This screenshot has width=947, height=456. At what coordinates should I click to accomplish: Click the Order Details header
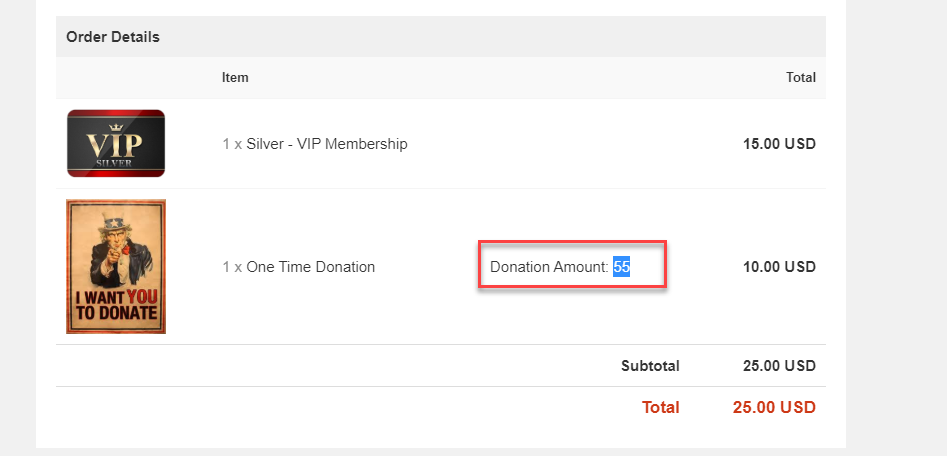113,37
